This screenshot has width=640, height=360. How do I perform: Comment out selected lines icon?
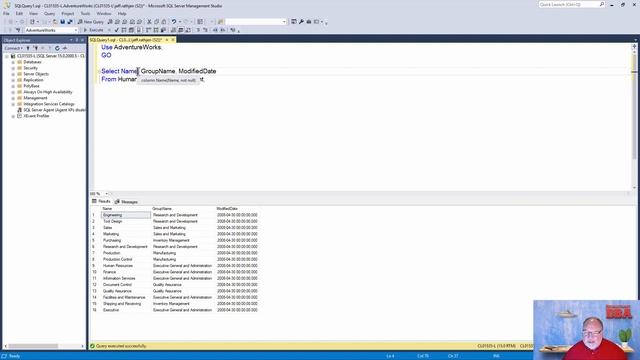pos(198,30)
